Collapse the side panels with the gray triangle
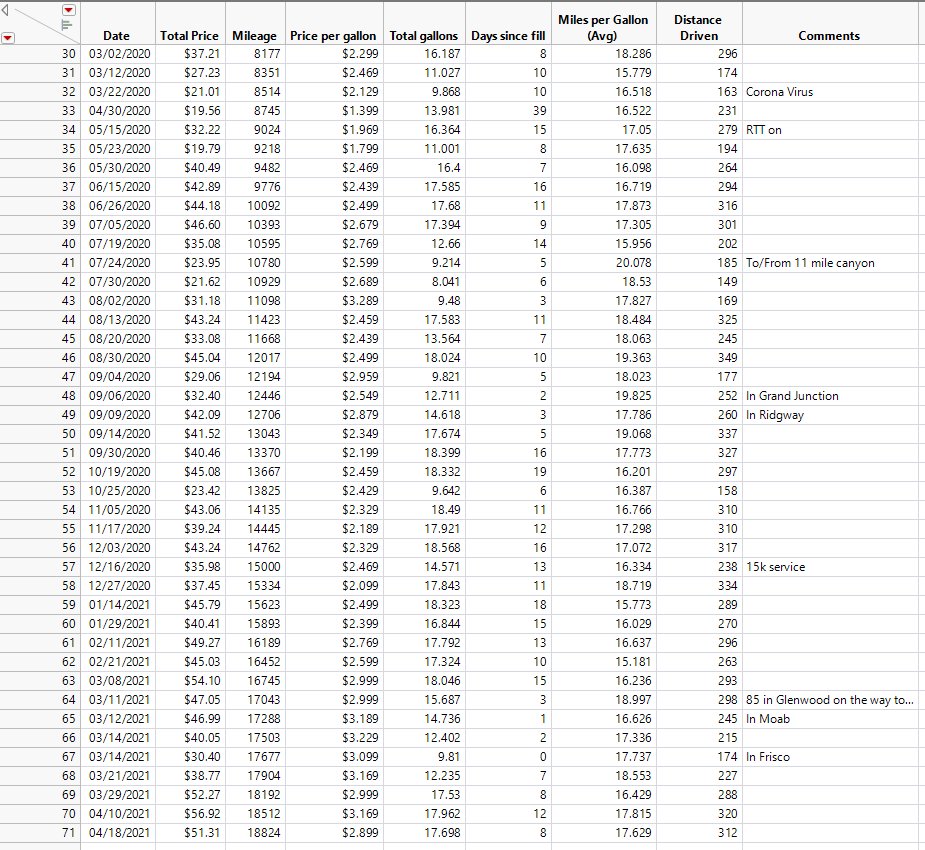Viewport: 925px width, 850px height. pyautogui.click(x=5, y=9)
